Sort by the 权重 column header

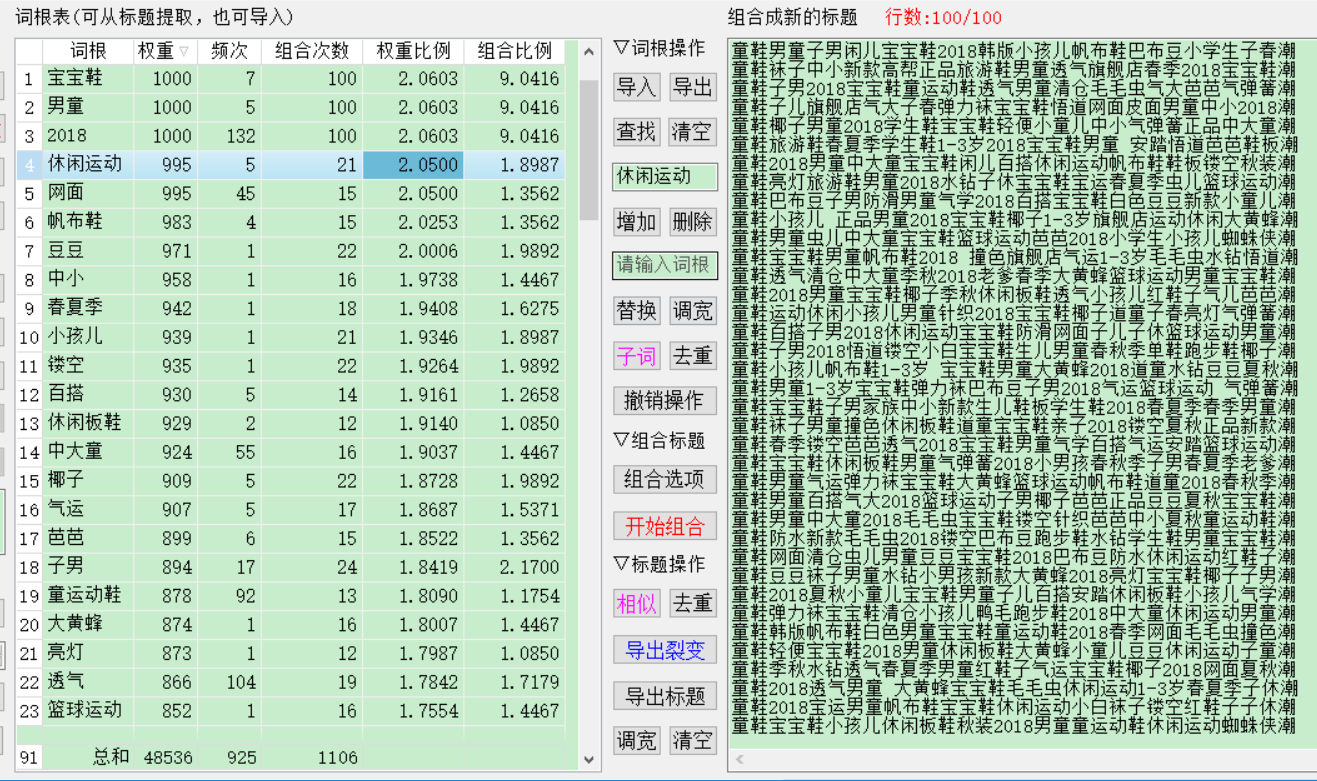tap(163, 51)
